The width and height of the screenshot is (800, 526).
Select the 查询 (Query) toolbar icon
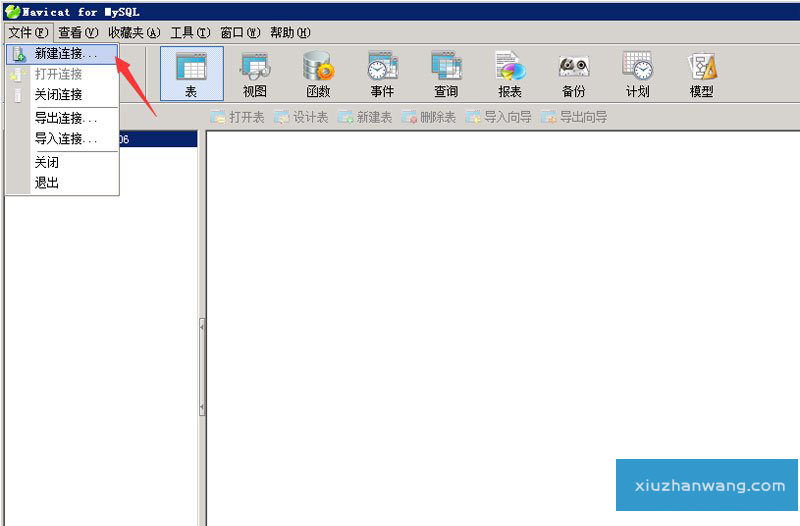point(446,73)
